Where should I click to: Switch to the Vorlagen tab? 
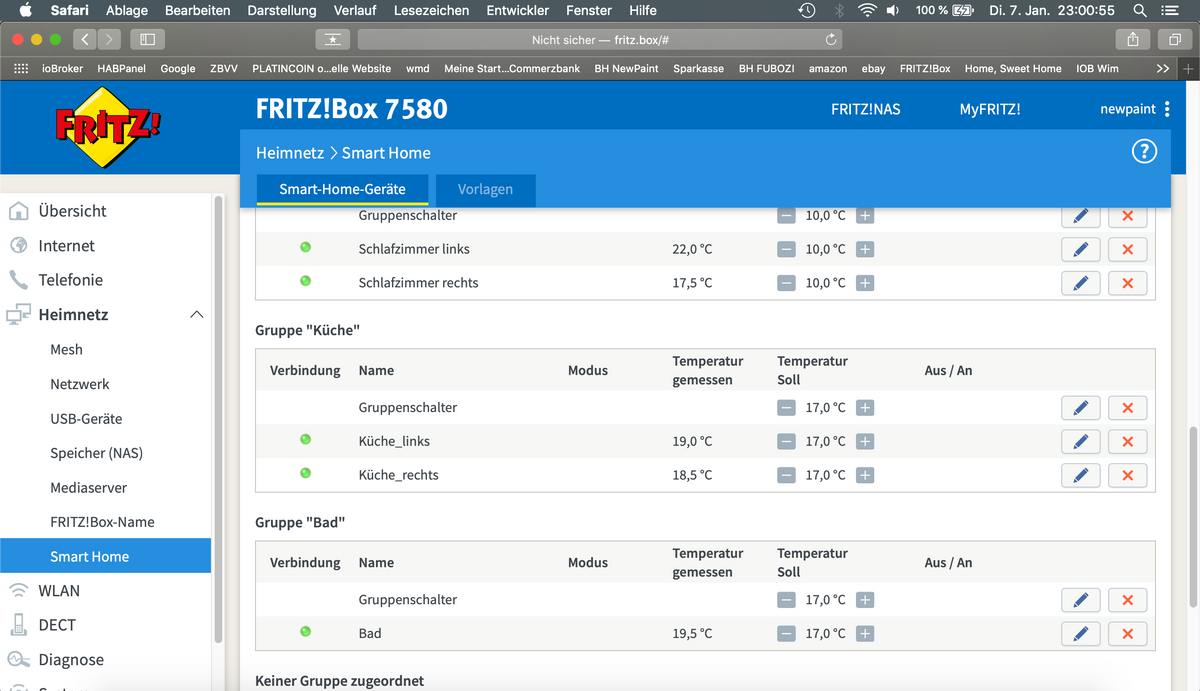click(x=485, y=189)
